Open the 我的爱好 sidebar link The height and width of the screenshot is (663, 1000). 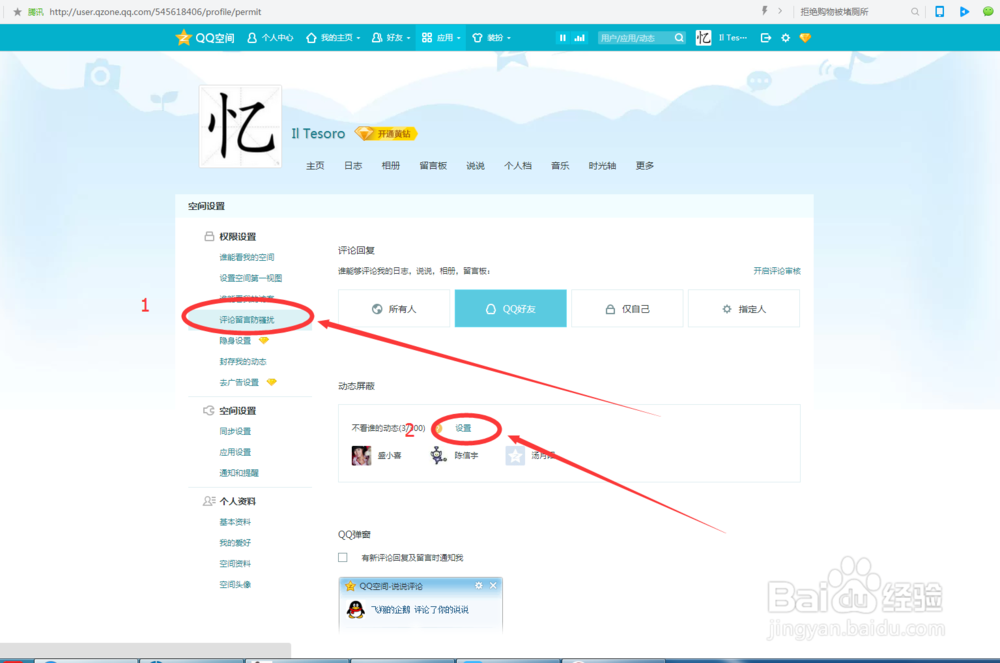(x=235, y=543)
